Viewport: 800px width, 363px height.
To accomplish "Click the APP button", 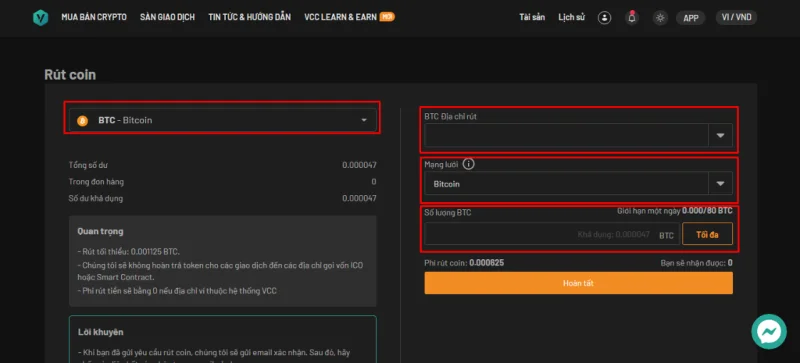I will click(691, 18).
